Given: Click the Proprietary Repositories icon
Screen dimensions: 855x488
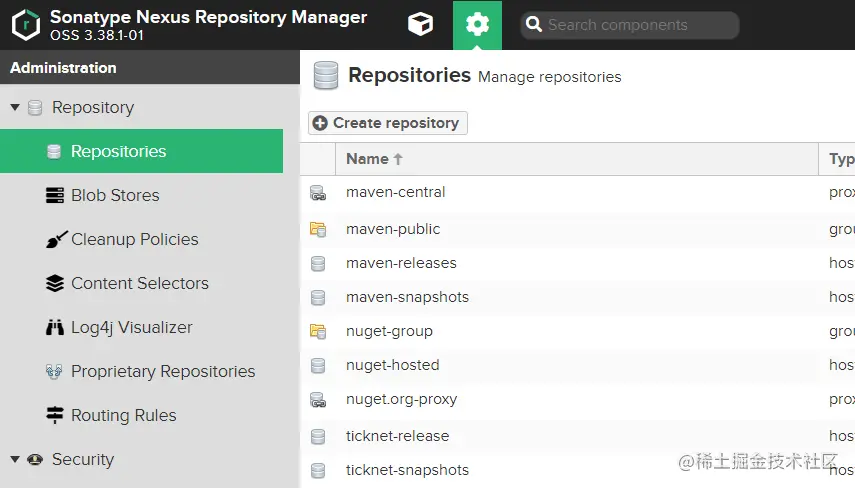Looking at the screenshot, I should (54, 371).
